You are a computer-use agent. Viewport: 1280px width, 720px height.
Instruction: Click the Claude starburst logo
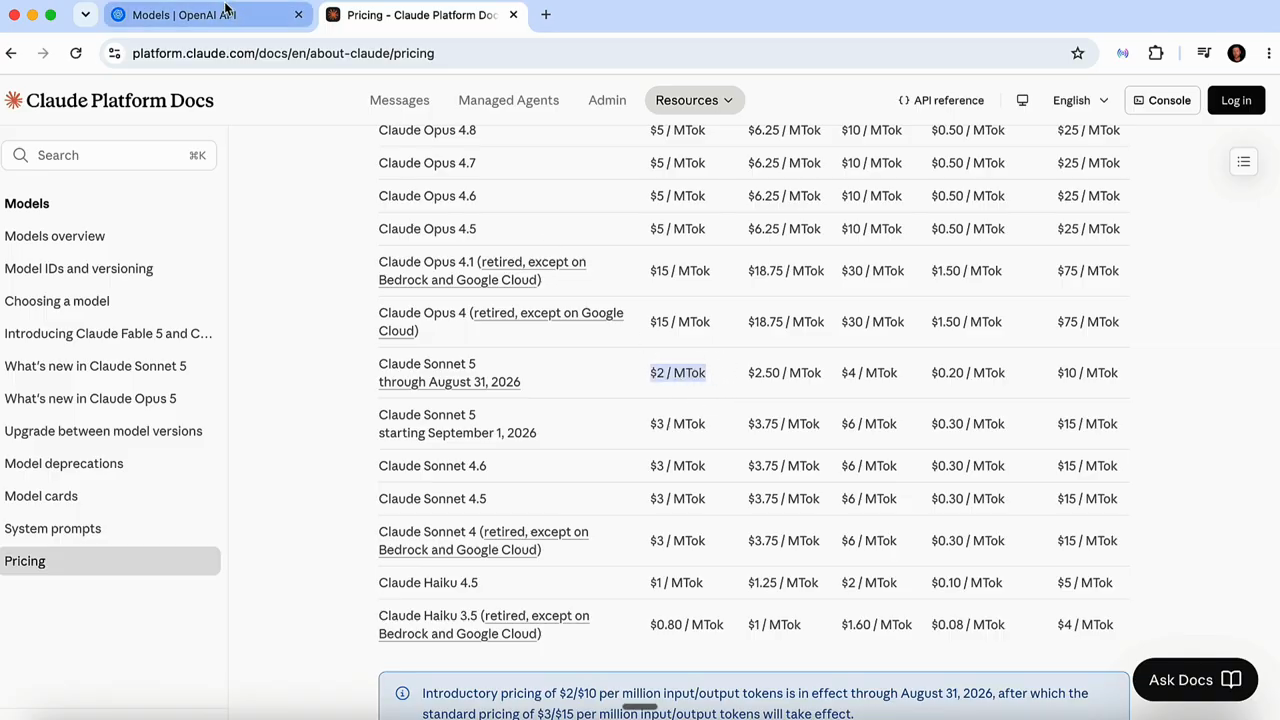point(13,100)
